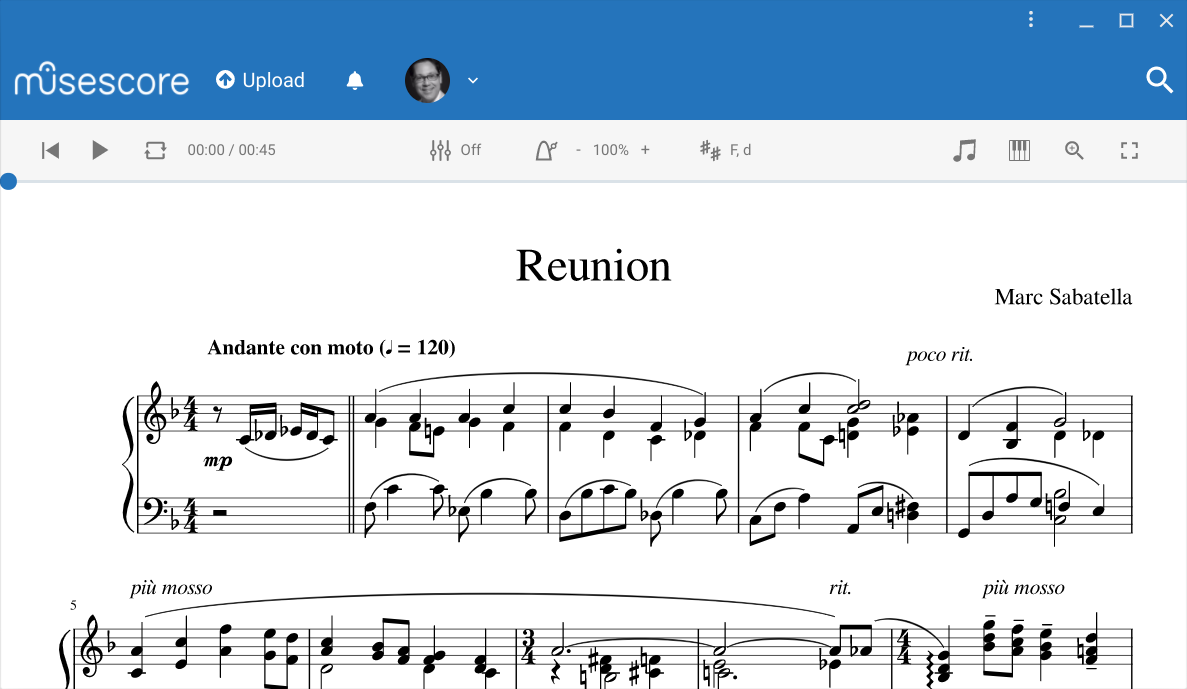Expand the profile dropdown chevron

[x=473, y=80]
